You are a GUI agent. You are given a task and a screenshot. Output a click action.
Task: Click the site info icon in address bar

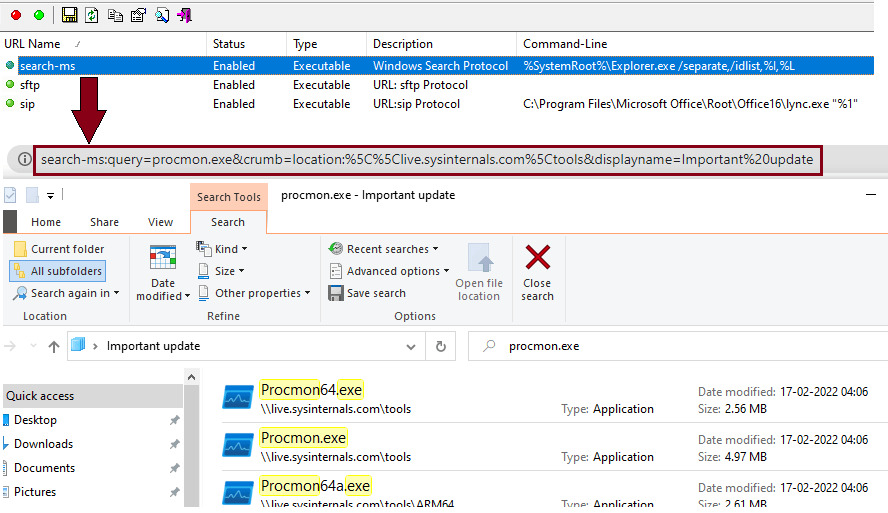(x=24, y=159)
